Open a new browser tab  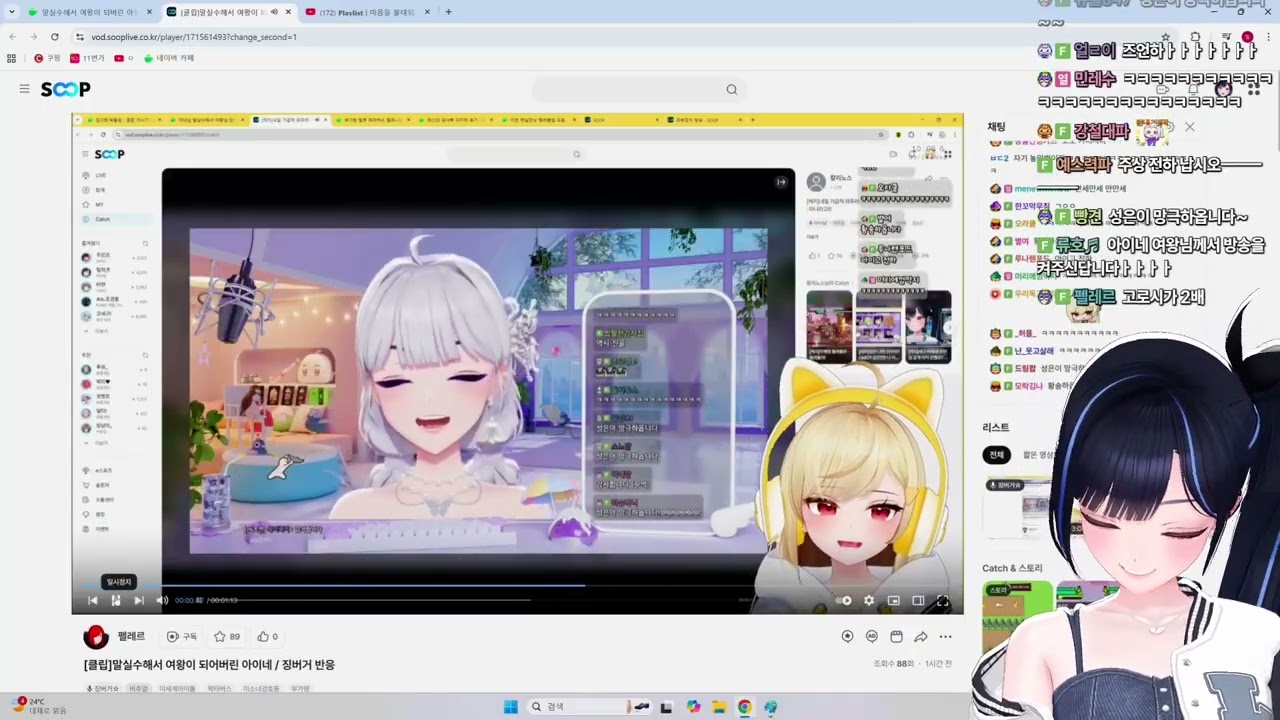[x=448, y=12]
